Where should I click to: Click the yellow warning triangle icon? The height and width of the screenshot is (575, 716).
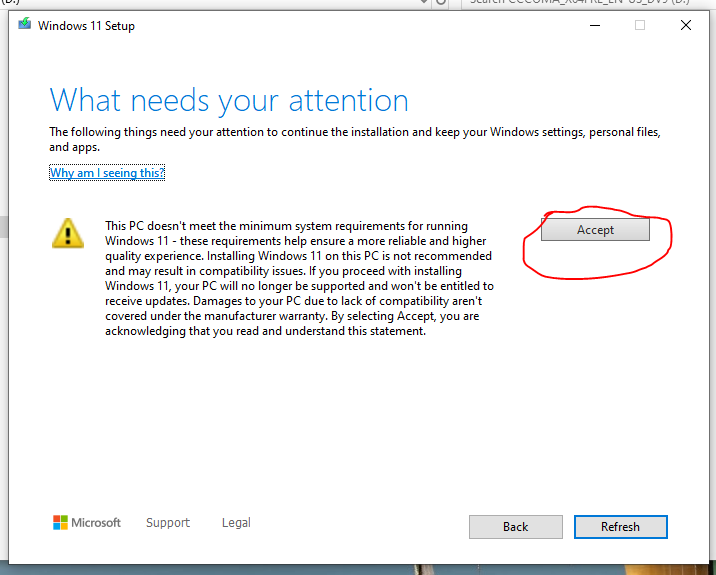[67, 234]
